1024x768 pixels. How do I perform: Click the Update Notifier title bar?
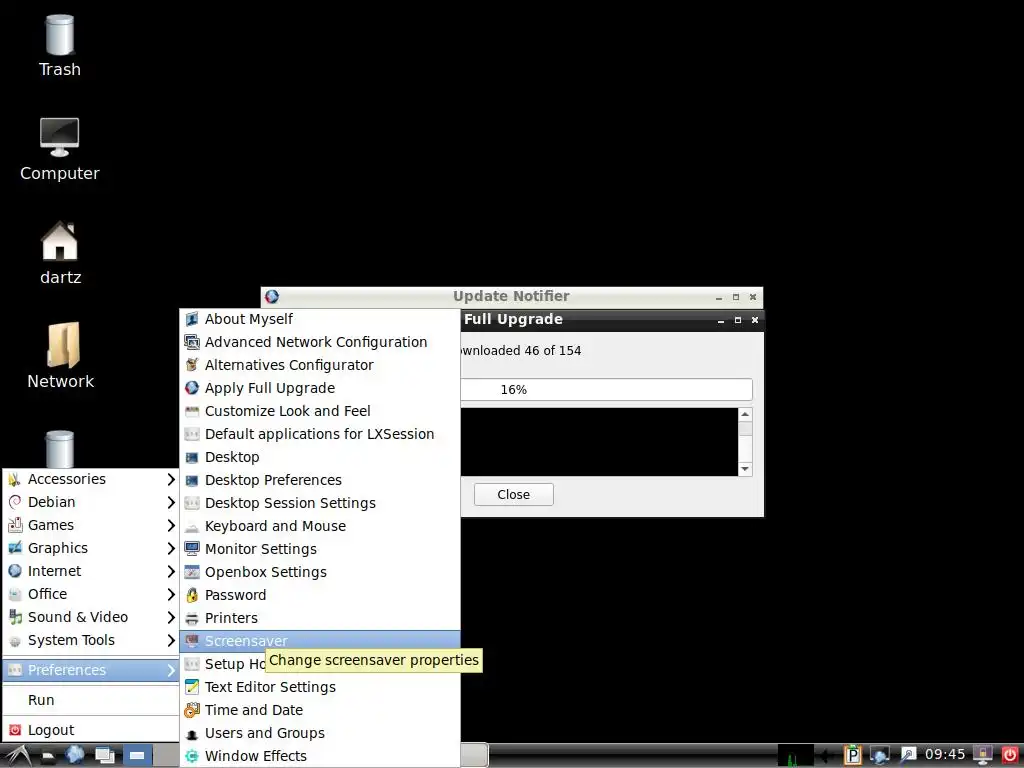[x=511, y=296]
